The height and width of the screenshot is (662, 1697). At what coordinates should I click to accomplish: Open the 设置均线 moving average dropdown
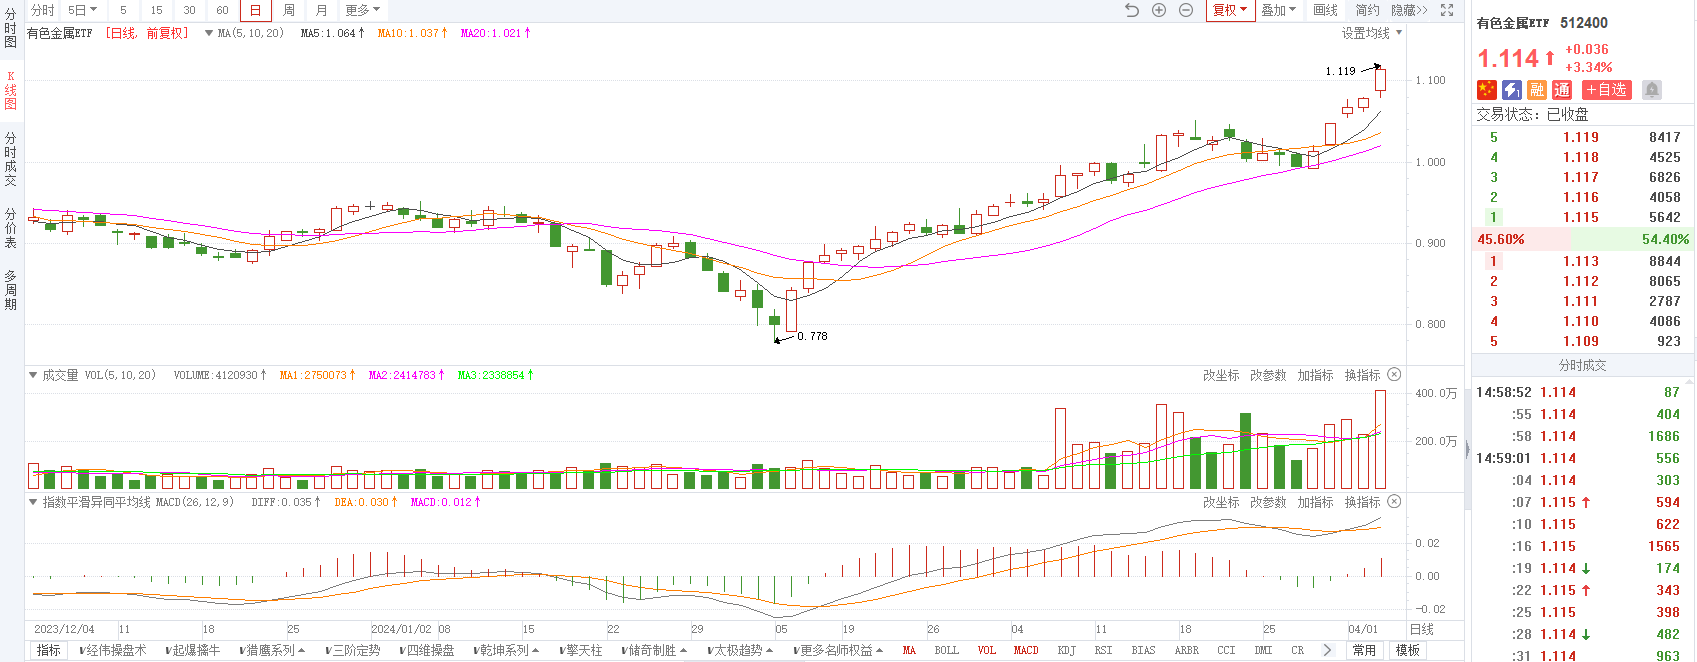pyautogui.click(x=1371, y=33)
